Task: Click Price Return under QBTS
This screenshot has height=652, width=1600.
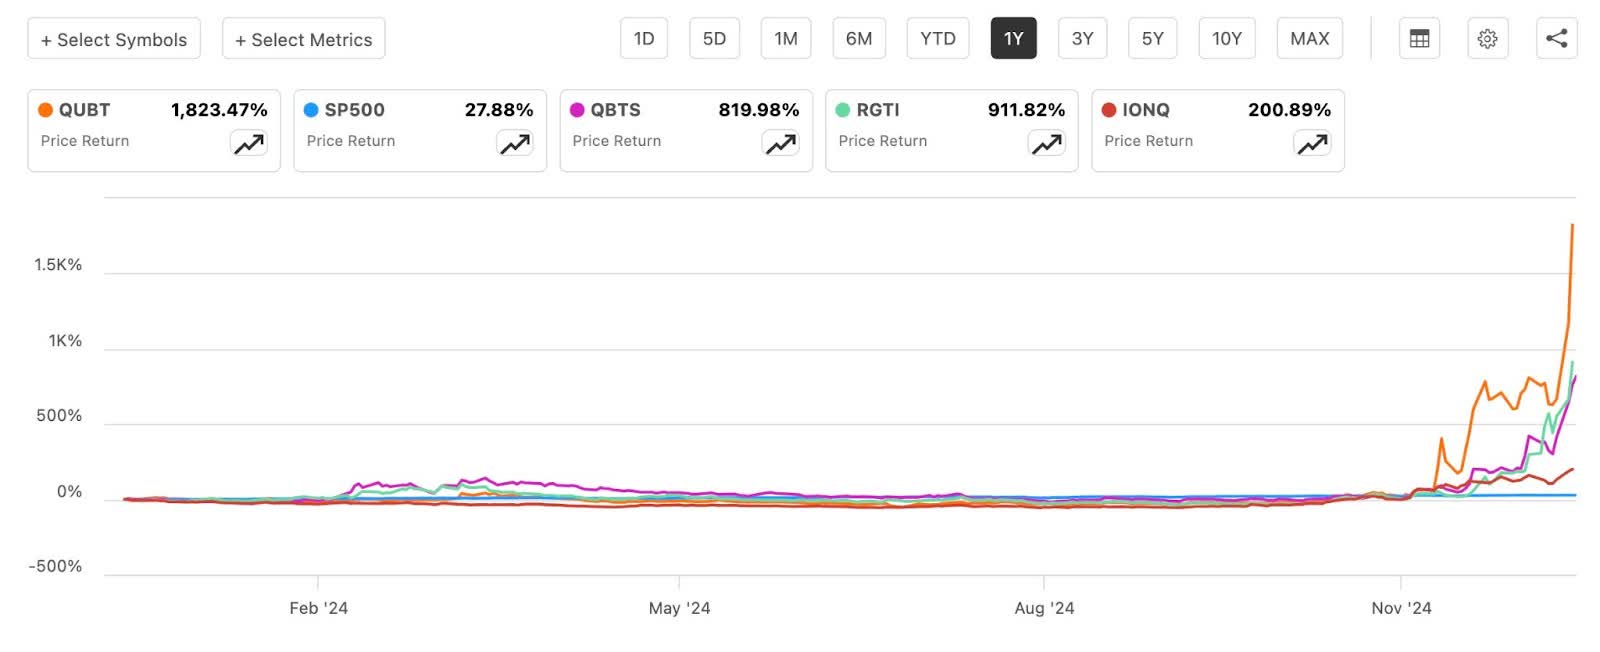Action: [x=617, y=141]
